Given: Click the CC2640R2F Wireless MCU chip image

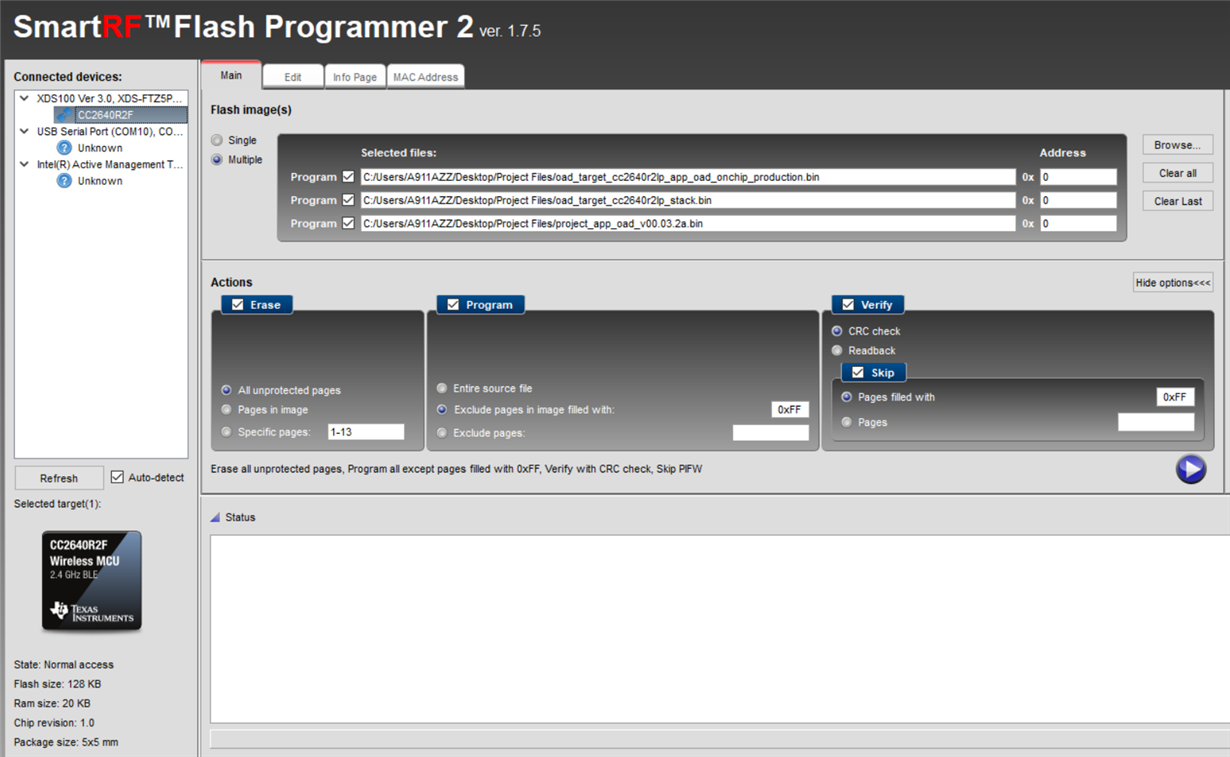Looking at the screenshot, I should click(x=92, y=581).
